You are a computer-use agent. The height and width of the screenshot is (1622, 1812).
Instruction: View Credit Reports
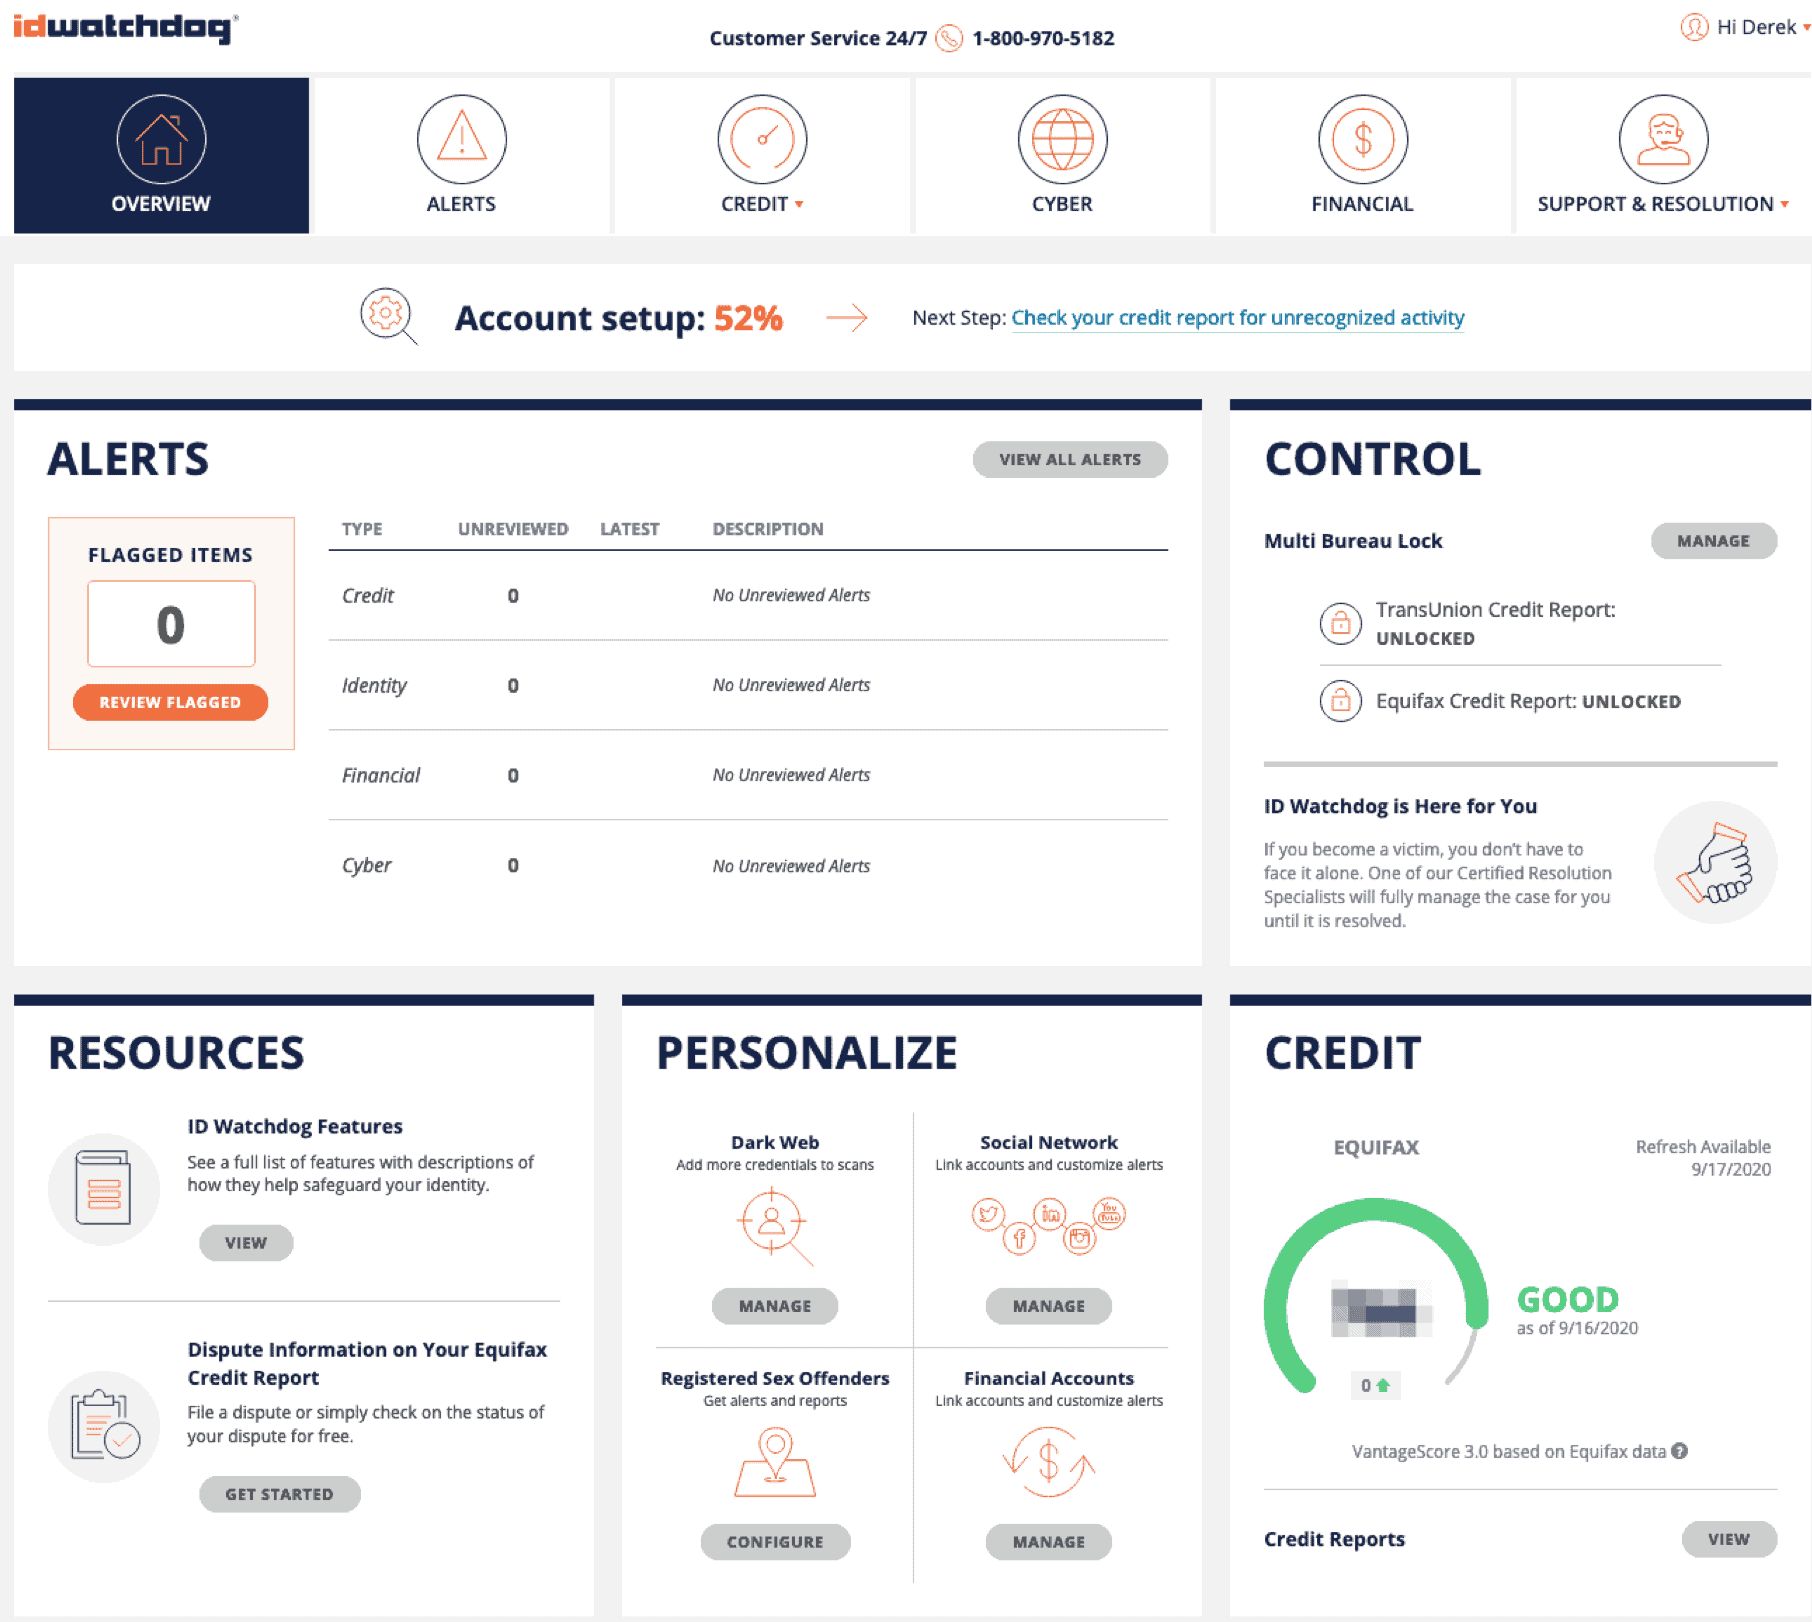tap(1729, 1539)
